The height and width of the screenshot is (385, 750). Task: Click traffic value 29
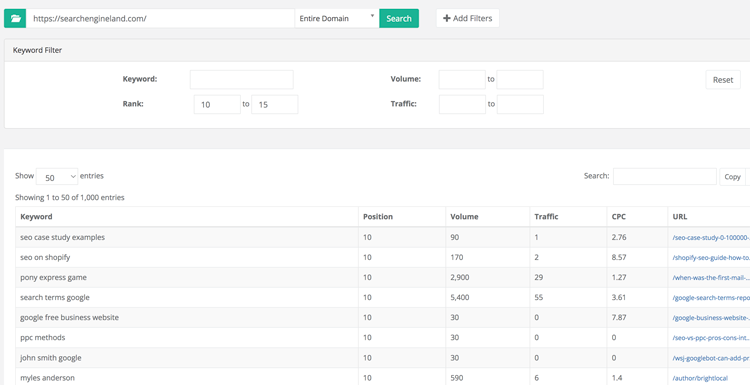coord(539,277)
